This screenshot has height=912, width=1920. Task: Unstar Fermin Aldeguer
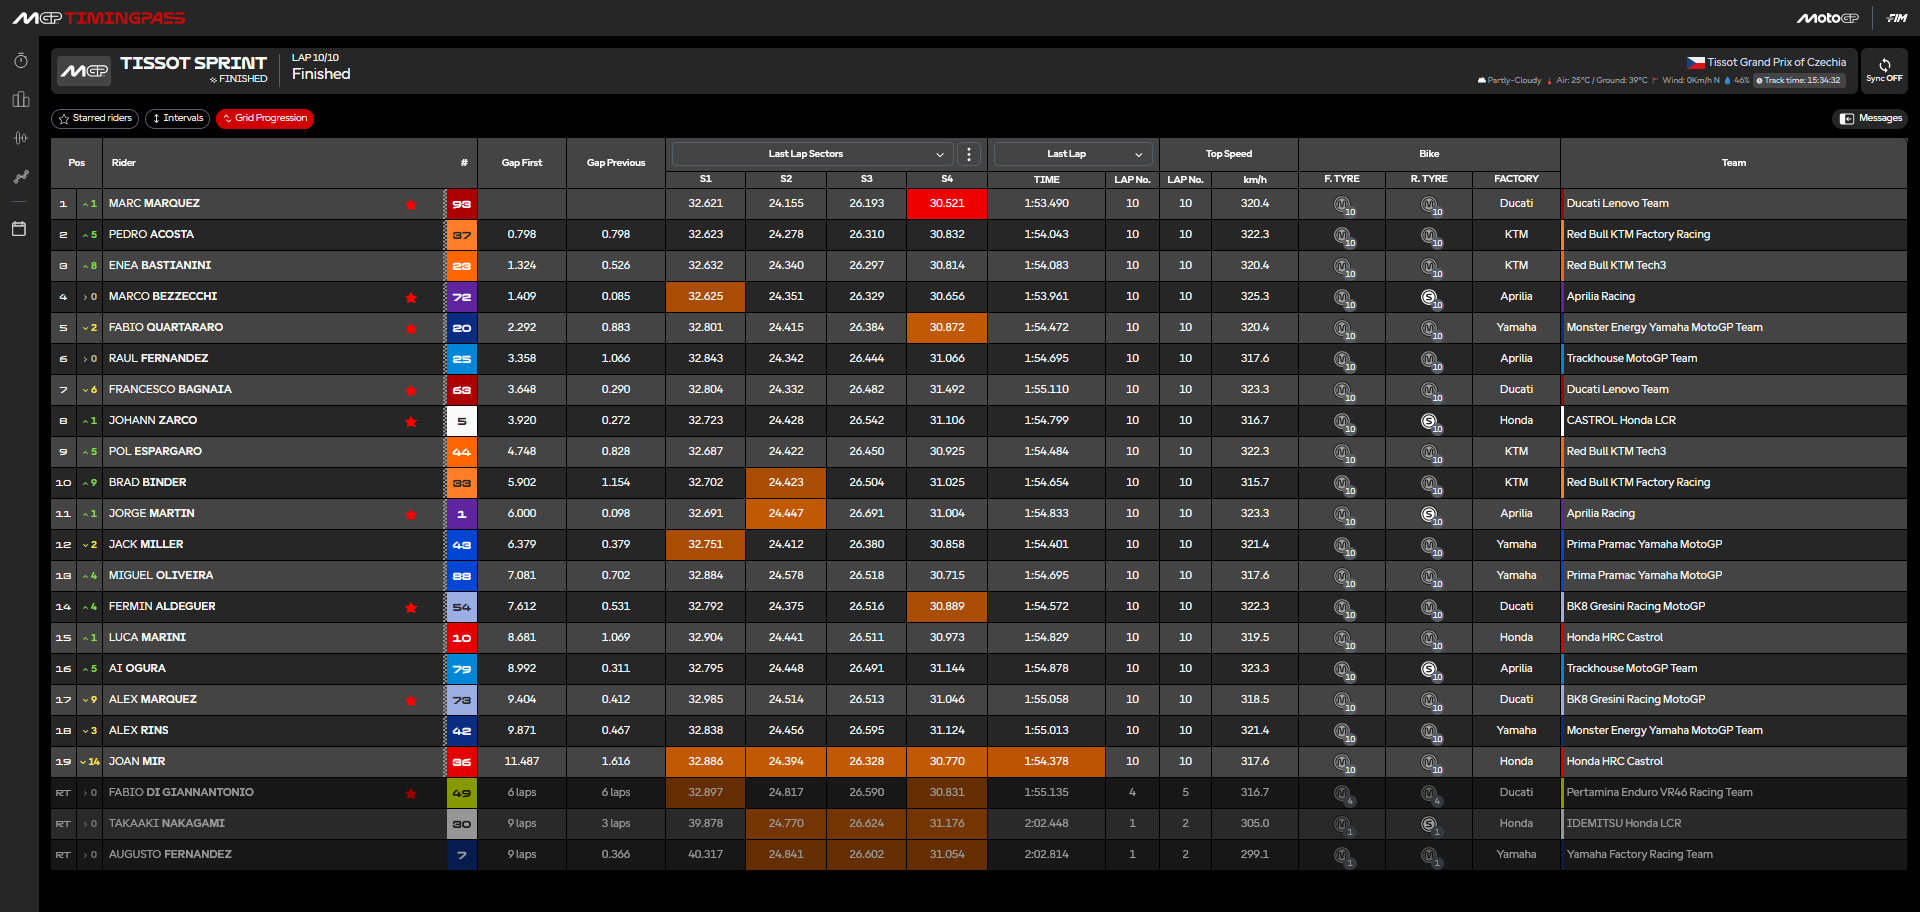(x=411, y=607)
